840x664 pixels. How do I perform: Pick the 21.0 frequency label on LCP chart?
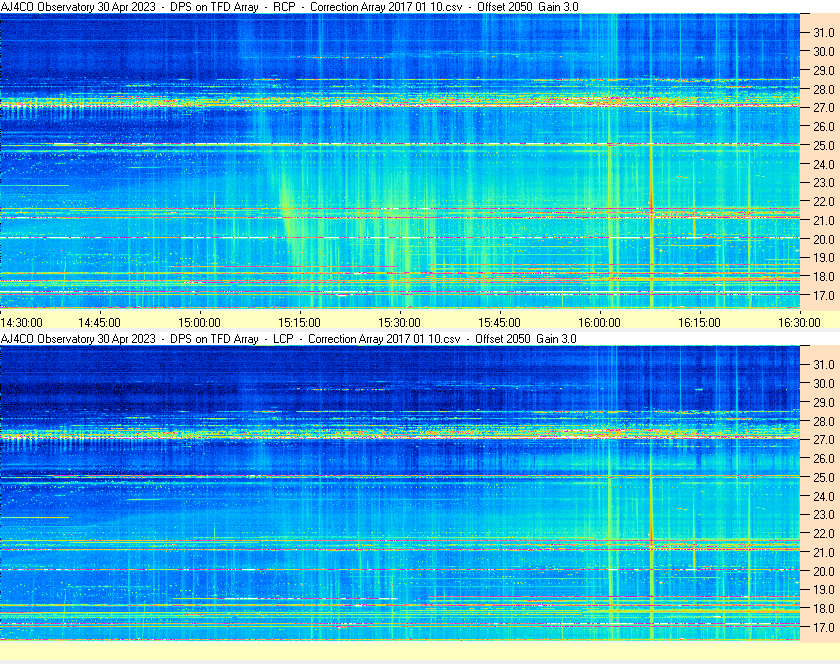[x=824, y=552]
